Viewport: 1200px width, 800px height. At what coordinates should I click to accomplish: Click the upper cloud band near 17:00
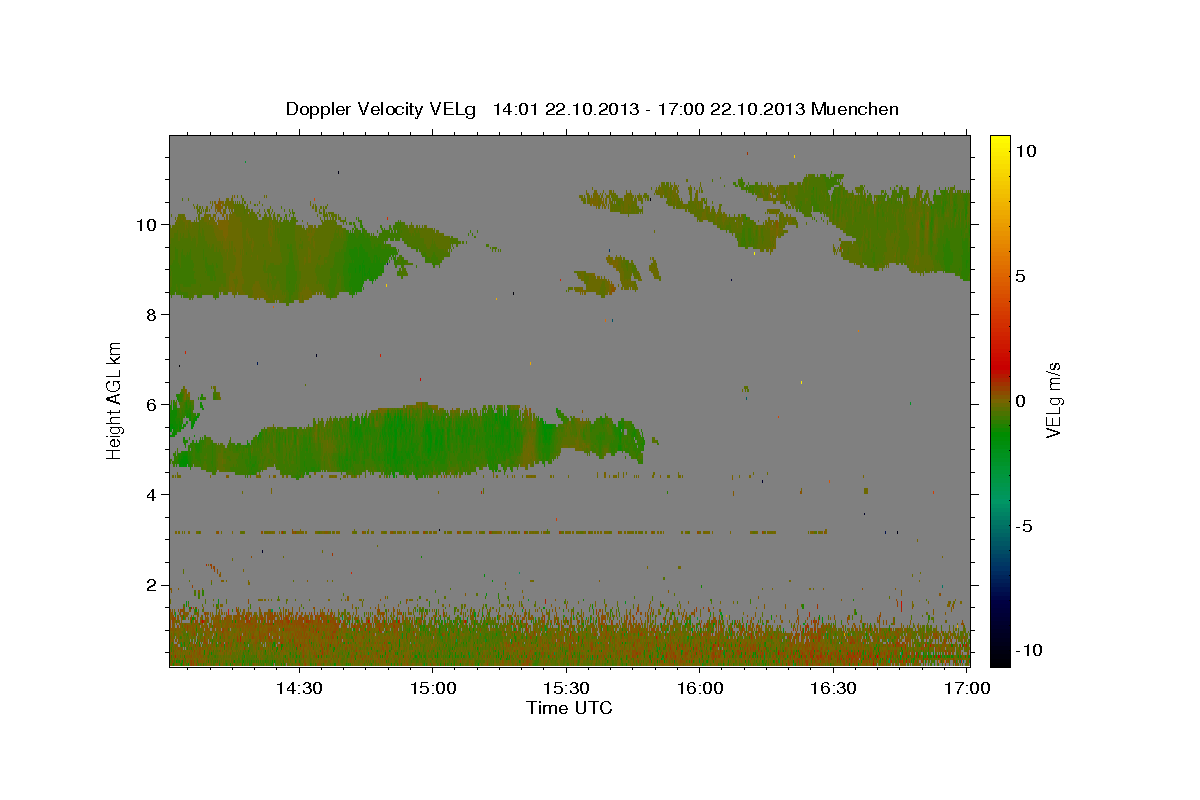[x=900, y=225]
